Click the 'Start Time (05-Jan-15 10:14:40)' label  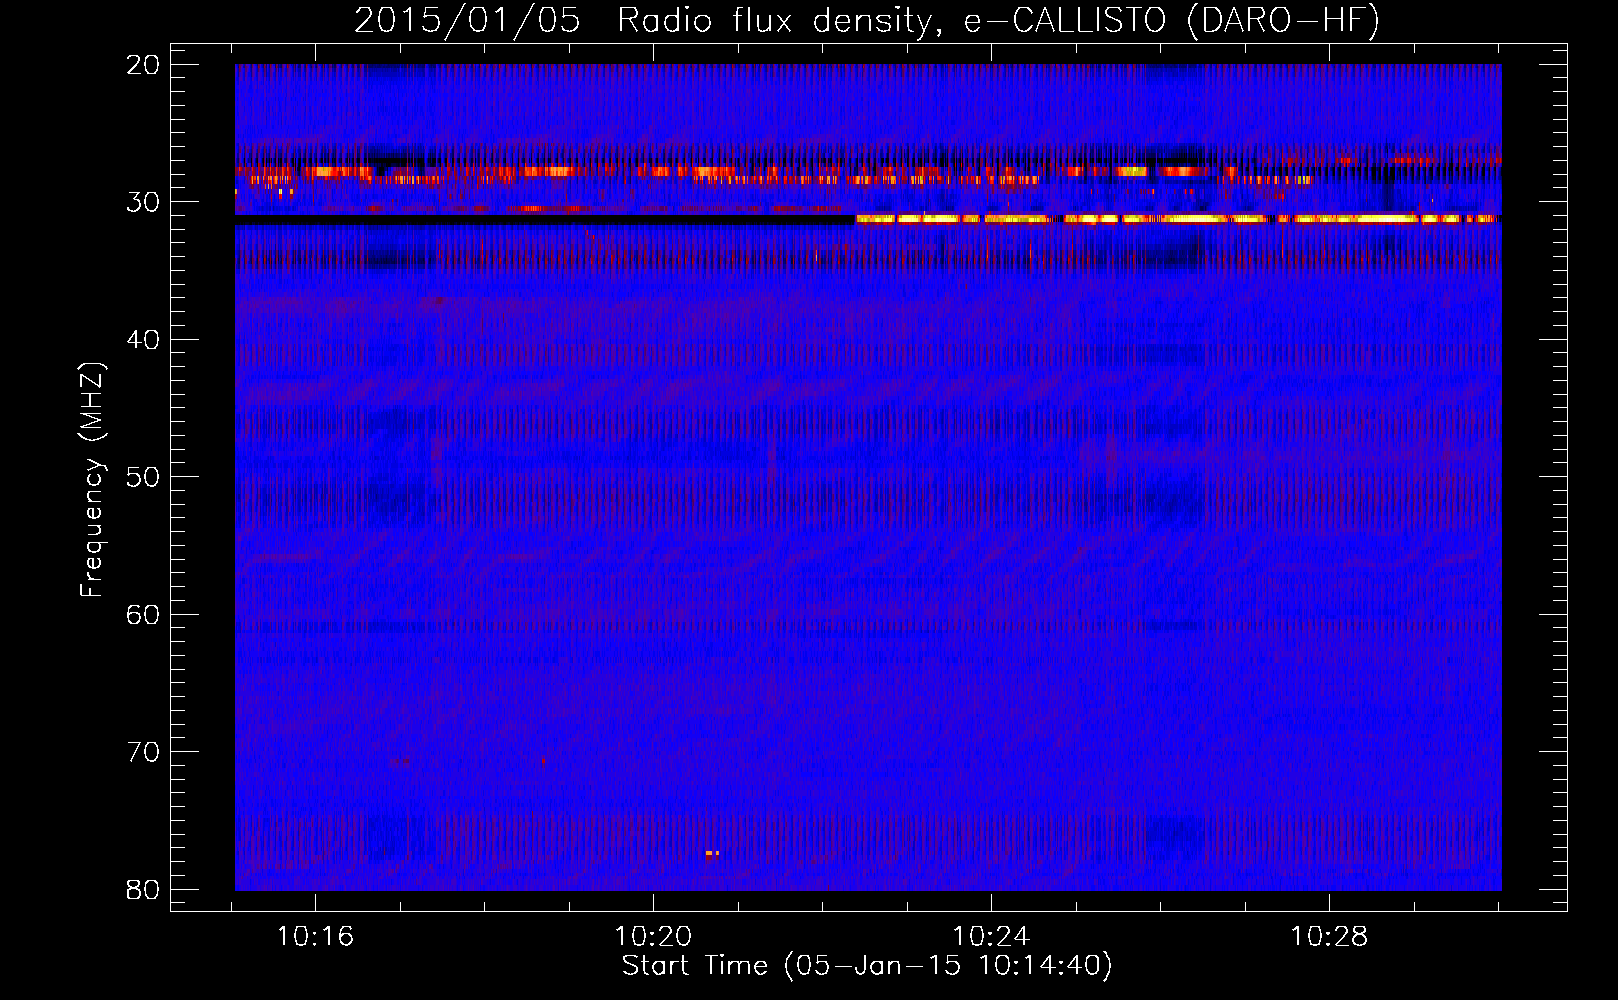(867, 966)
